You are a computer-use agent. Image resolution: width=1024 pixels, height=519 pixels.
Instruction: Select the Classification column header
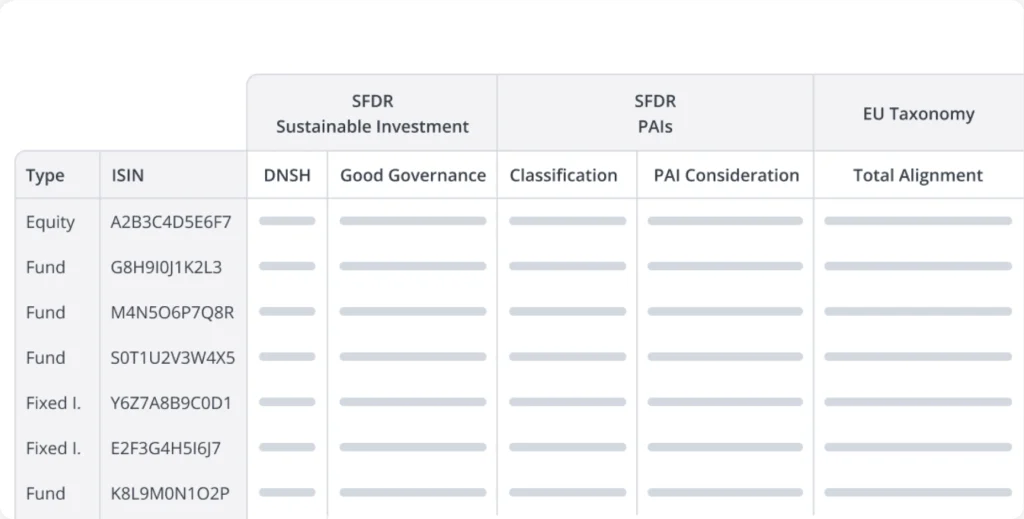[563, 176]
